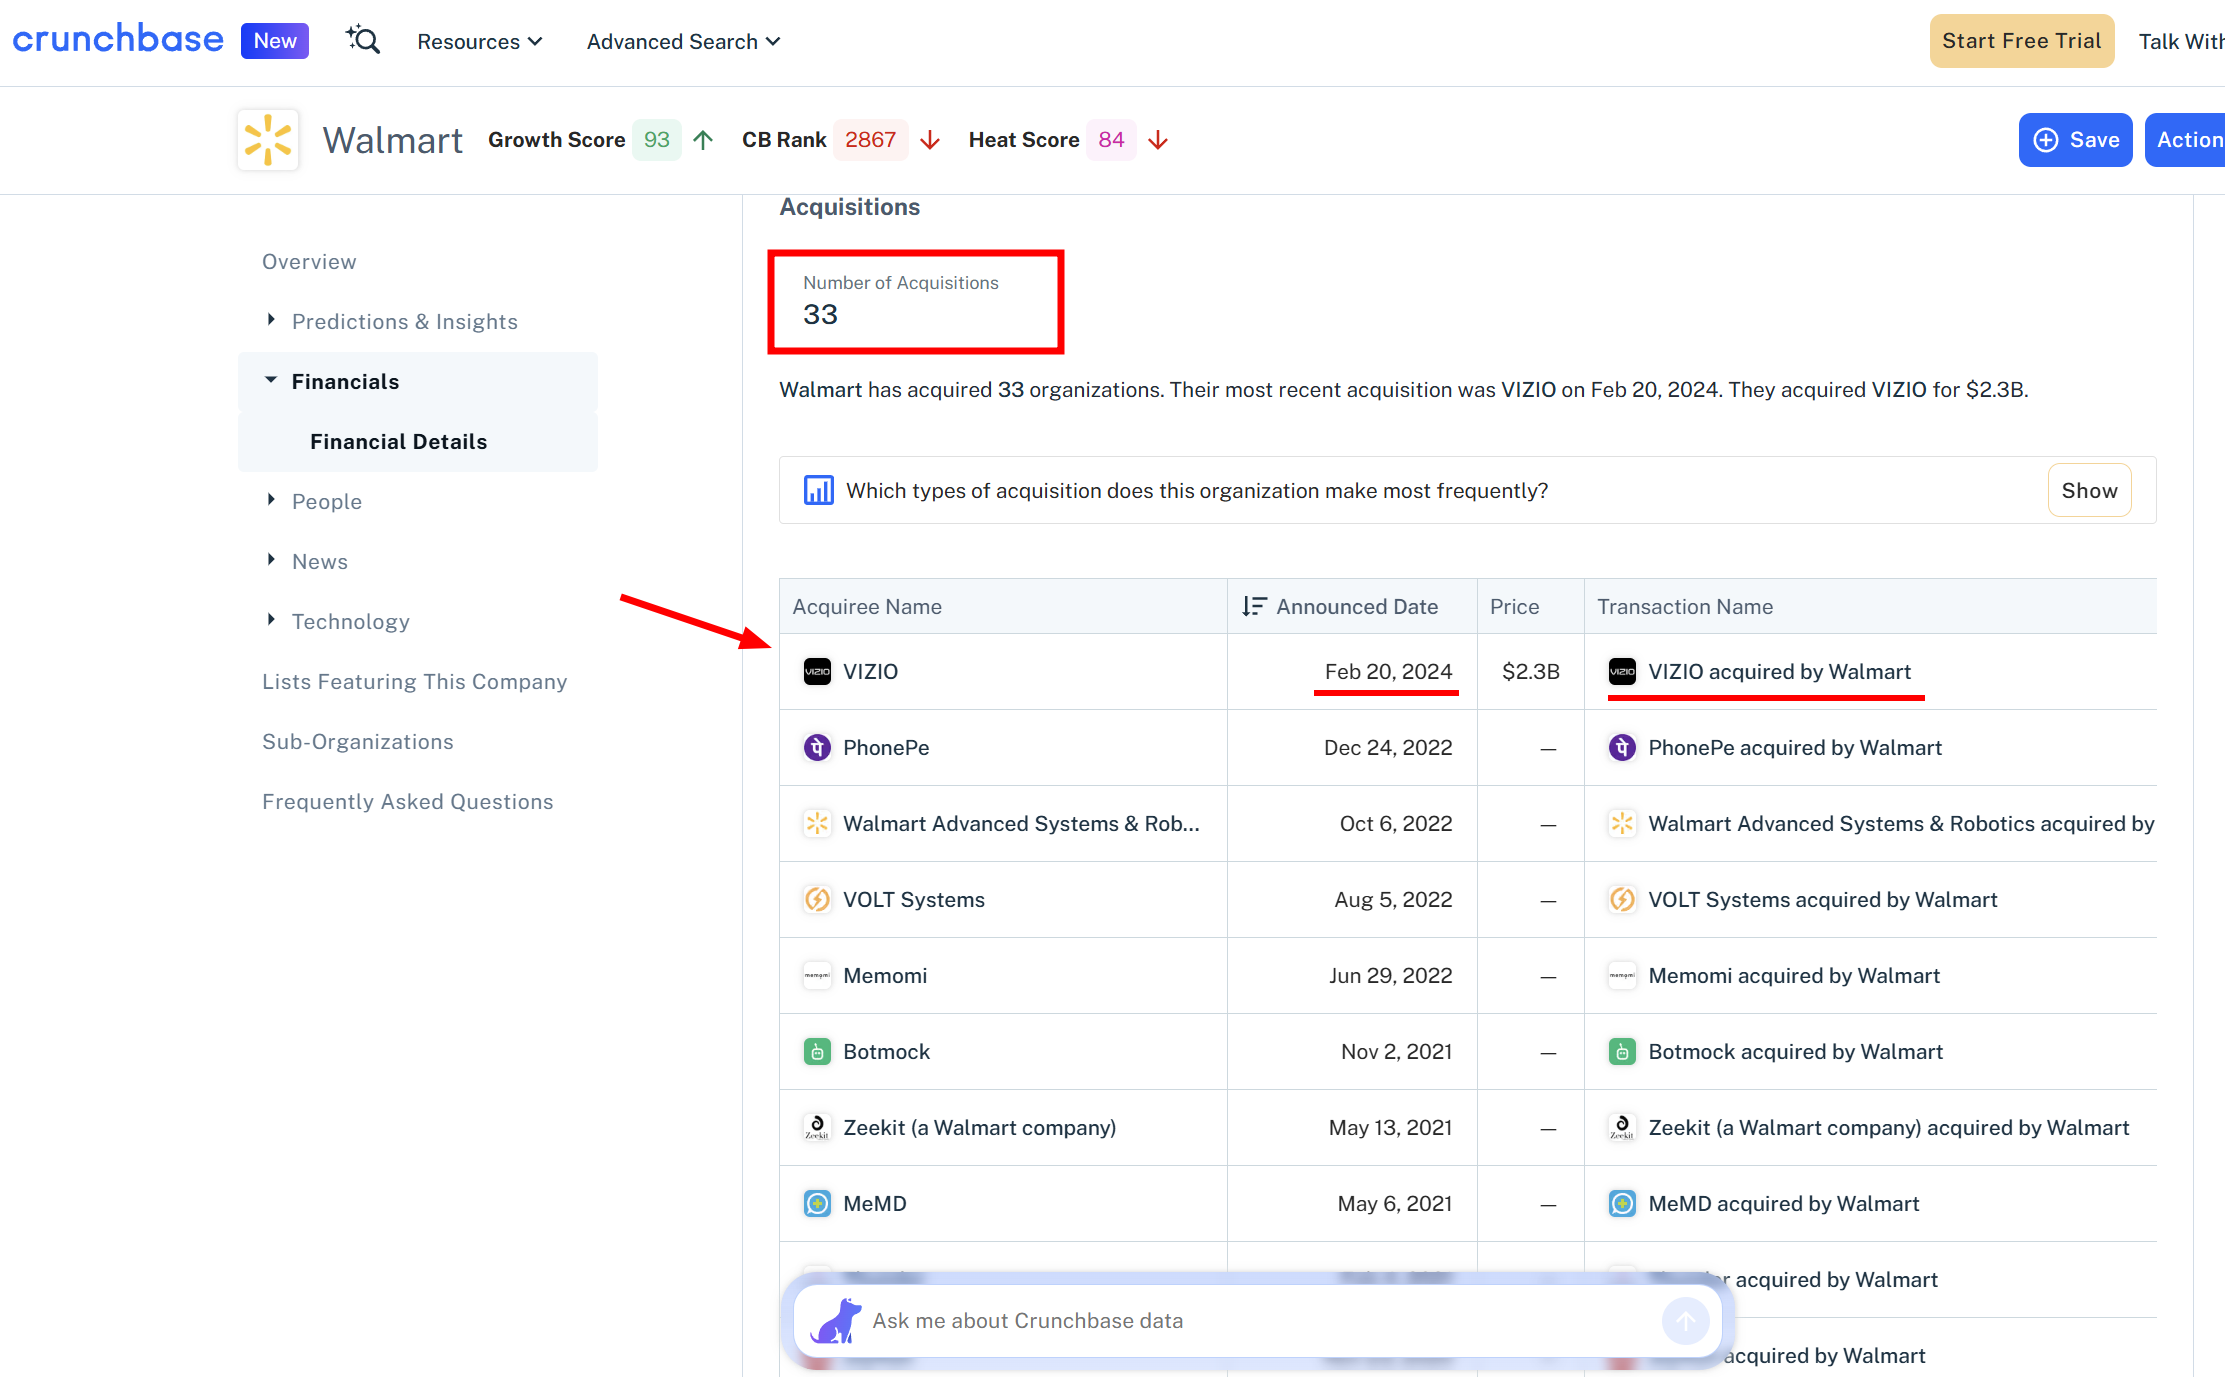2225x1377 pixels.
Task: Go to Overview in sidebar
Action: (x=309, y=262)
